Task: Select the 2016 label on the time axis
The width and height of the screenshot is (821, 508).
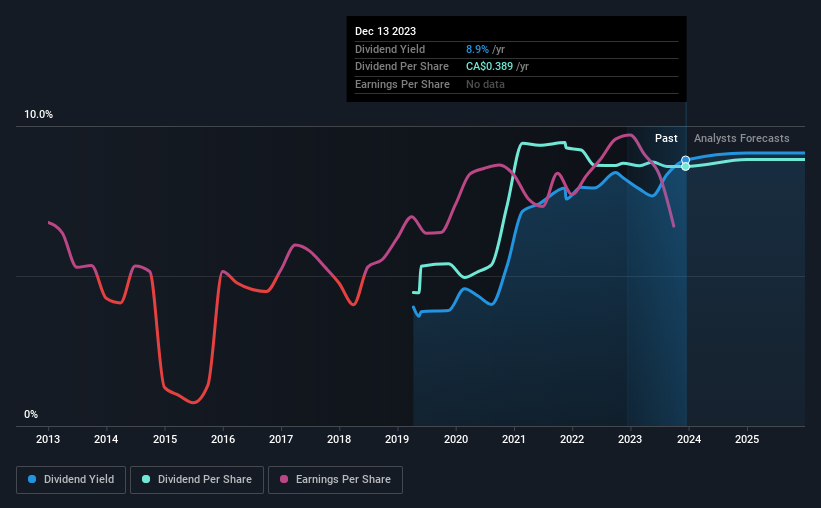Action: (223, 439)
